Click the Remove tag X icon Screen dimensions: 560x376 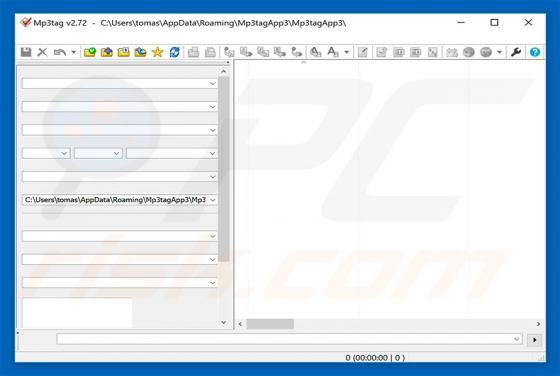(42, 52)
